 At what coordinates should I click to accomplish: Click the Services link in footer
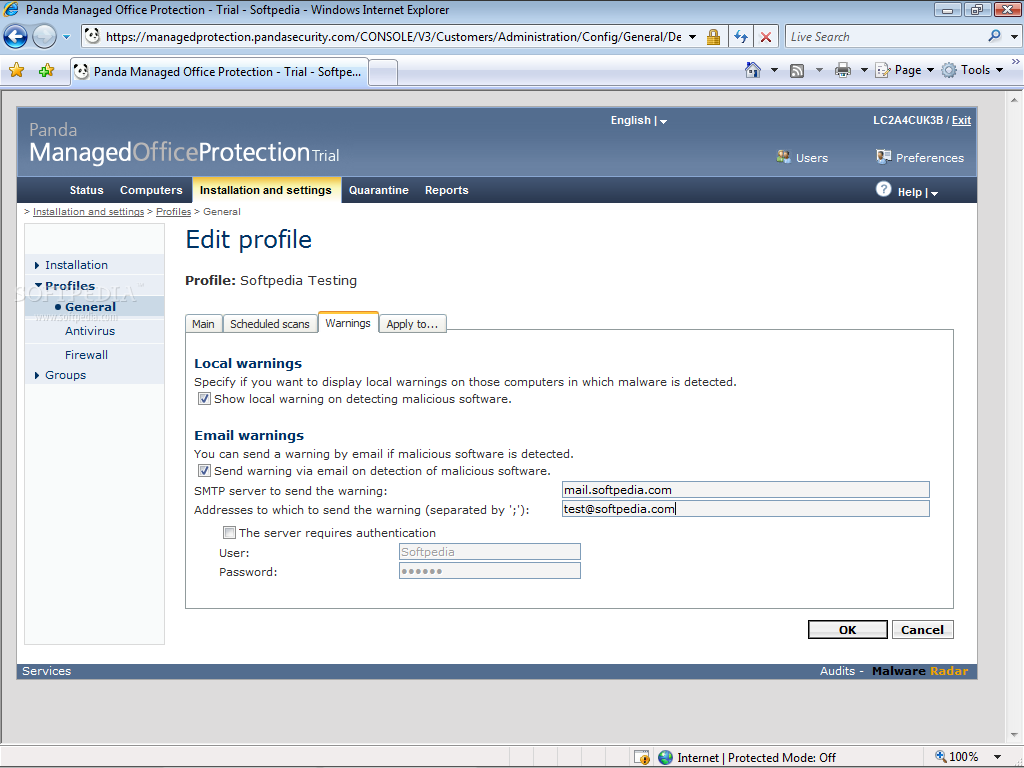coord(46,671)
